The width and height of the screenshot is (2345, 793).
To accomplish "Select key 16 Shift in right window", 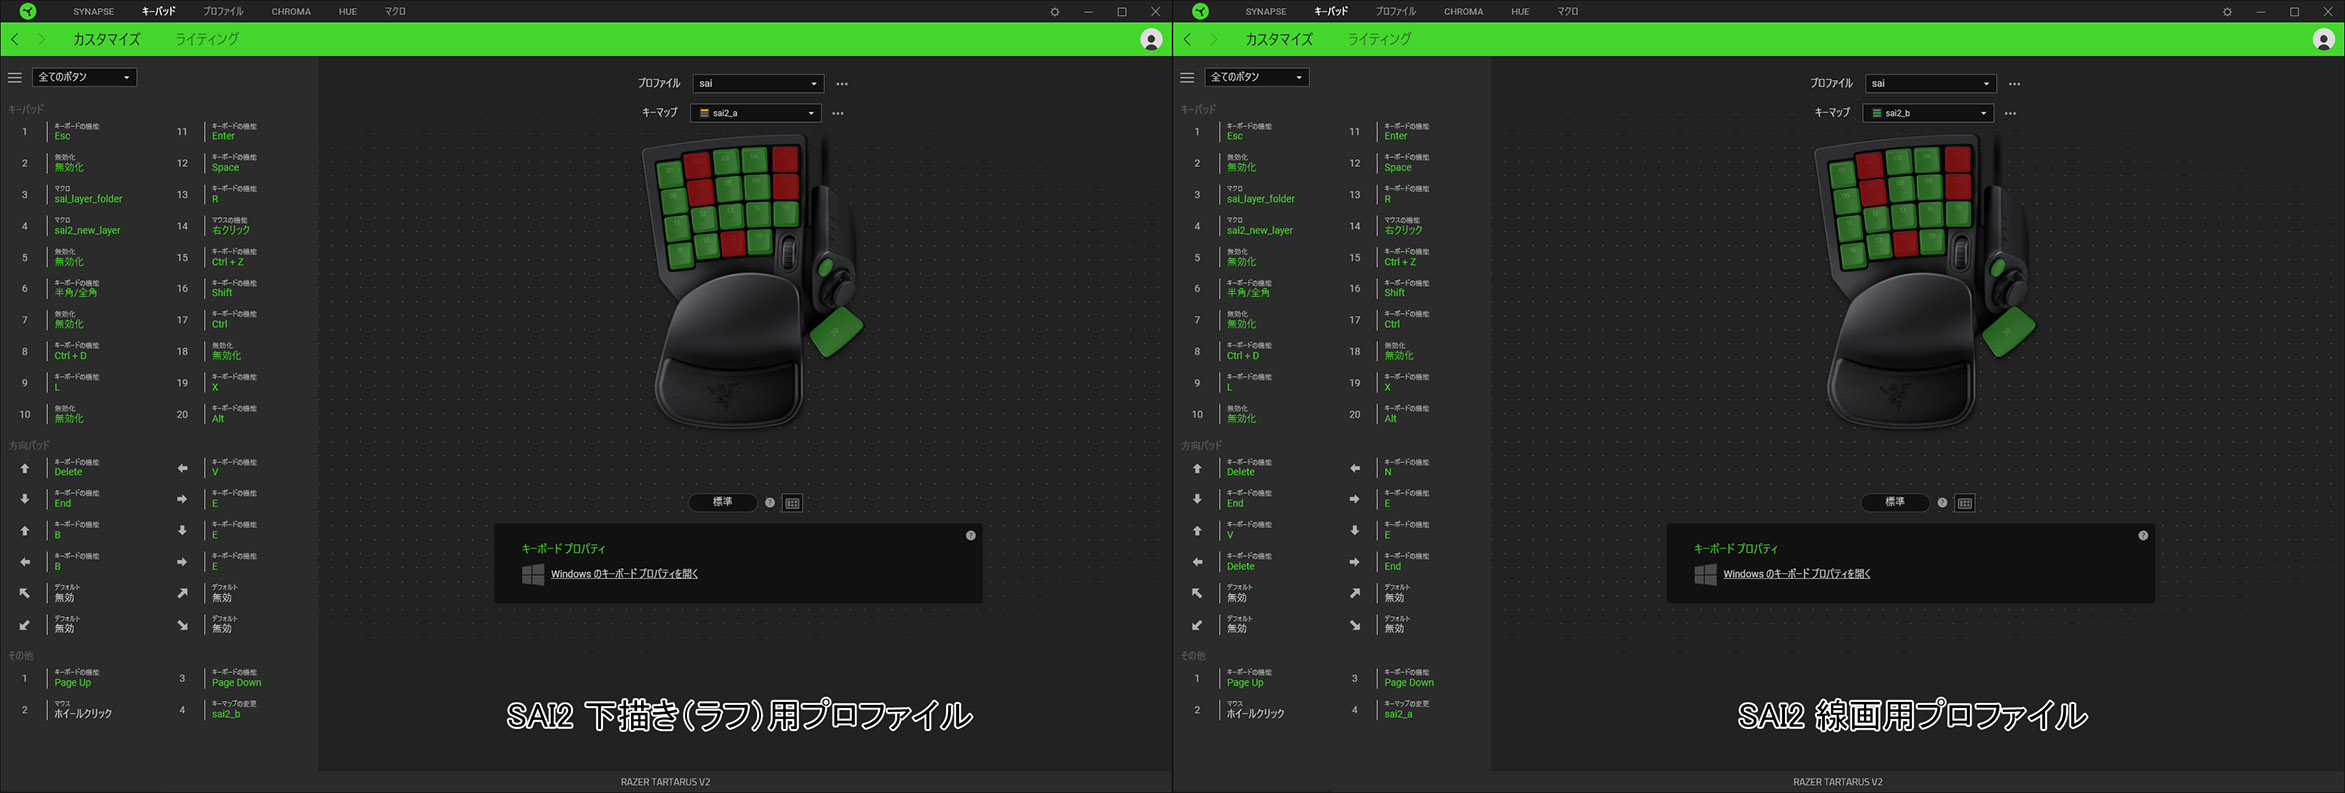I will 1406,288.
